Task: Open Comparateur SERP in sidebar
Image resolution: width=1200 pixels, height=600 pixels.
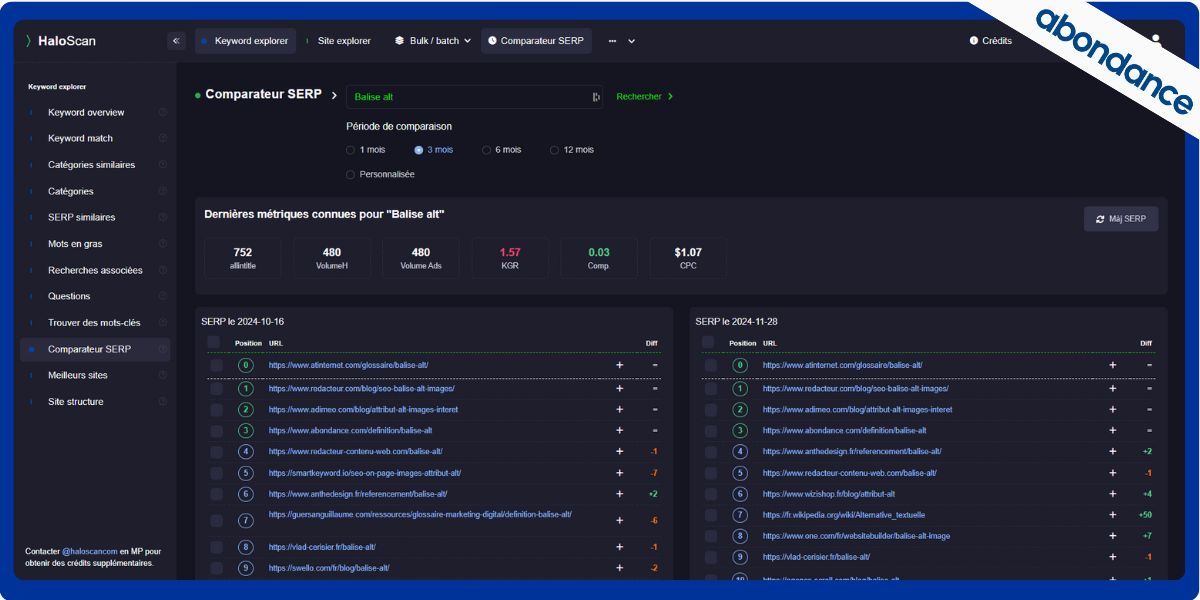Action: click(x=95, y=349)
